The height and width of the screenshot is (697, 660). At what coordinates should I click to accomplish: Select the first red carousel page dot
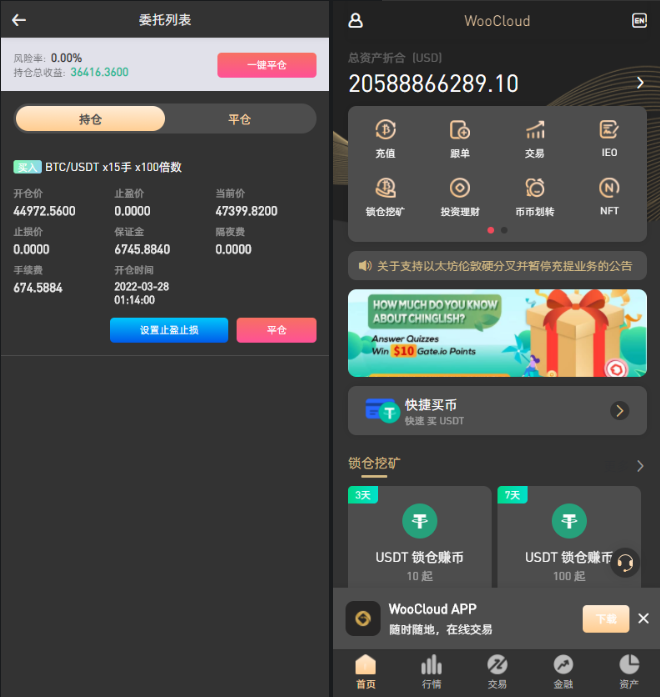click(491, 230)
